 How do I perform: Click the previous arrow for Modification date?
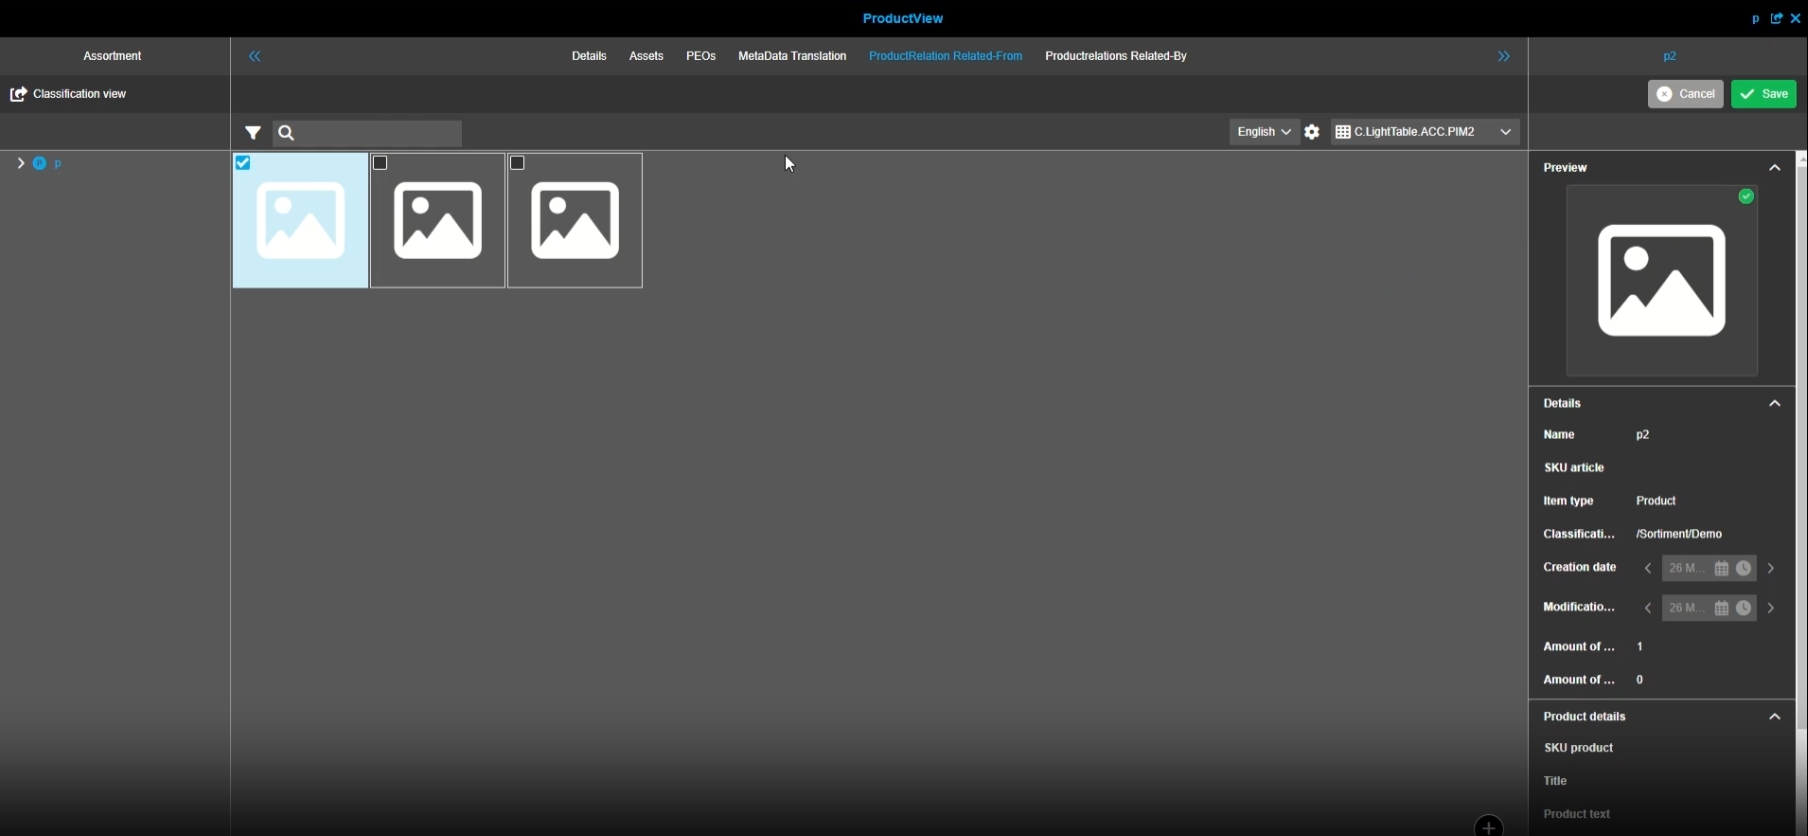pos(1648,608)
